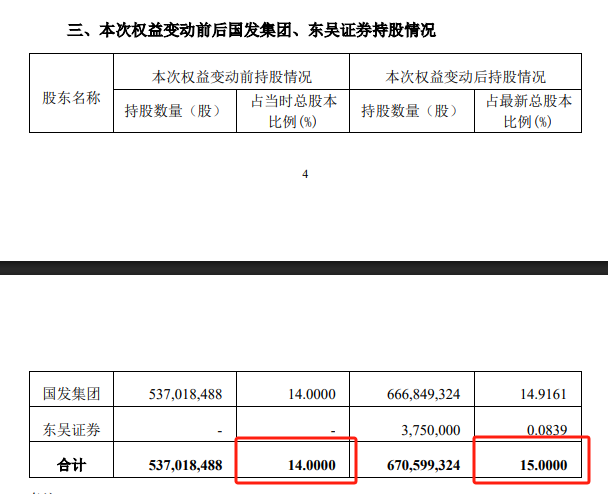
Task: Select the 占最新总股本比例(%) header cell
Action: click(x=528, y=111)
